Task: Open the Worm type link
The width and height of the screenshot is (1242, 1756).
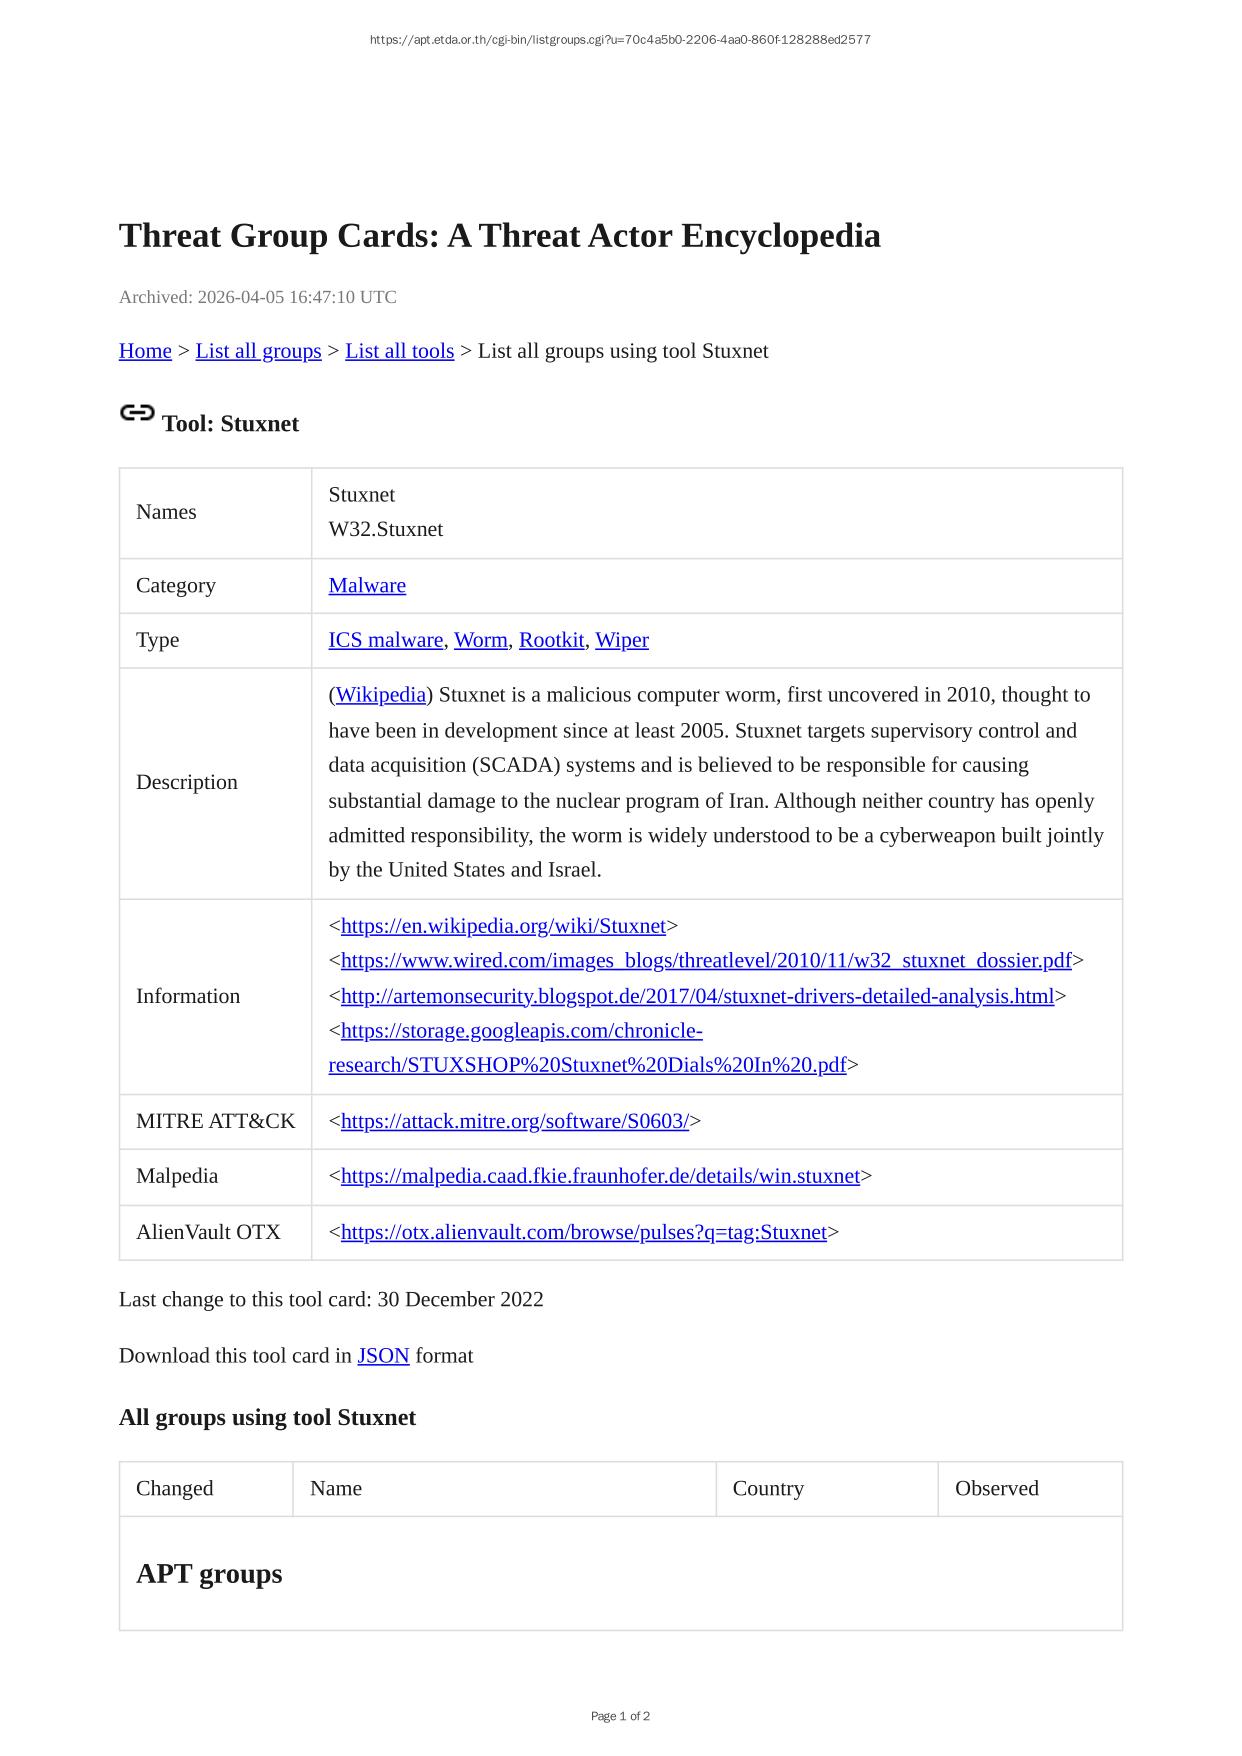Action: [x=480, y=640]
